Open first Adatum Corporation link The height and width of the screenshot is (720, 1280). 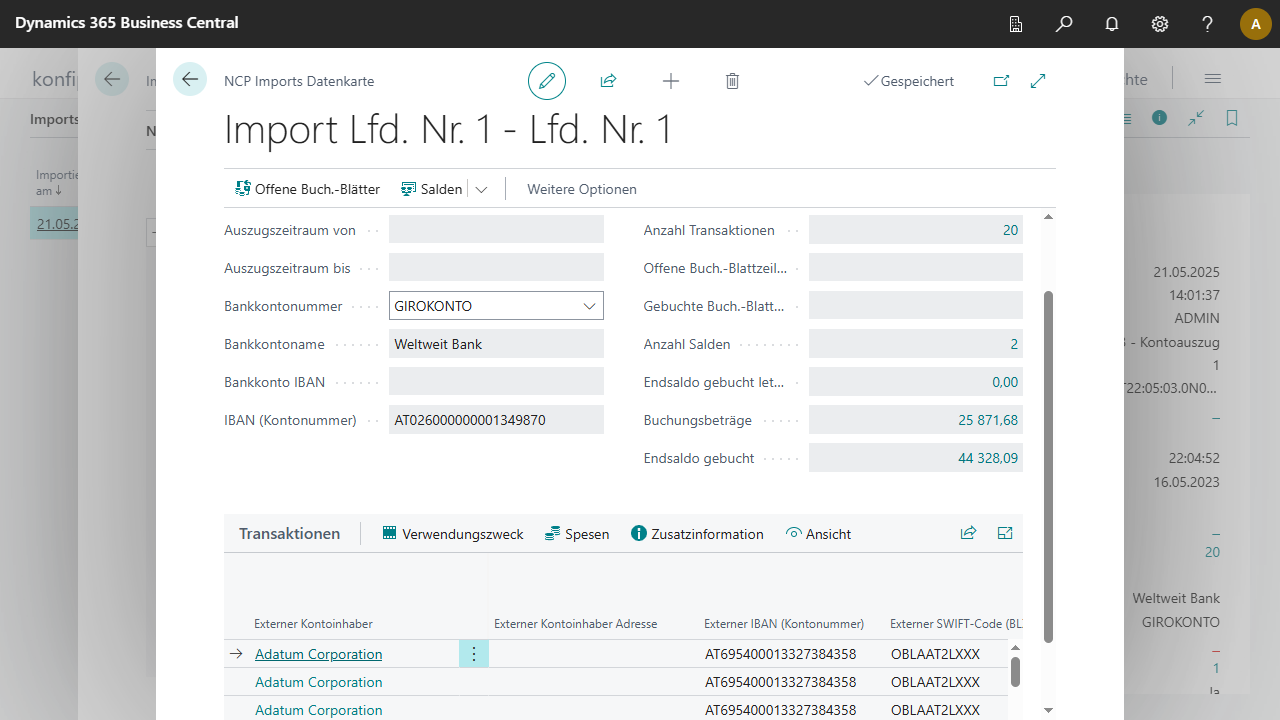318,654
